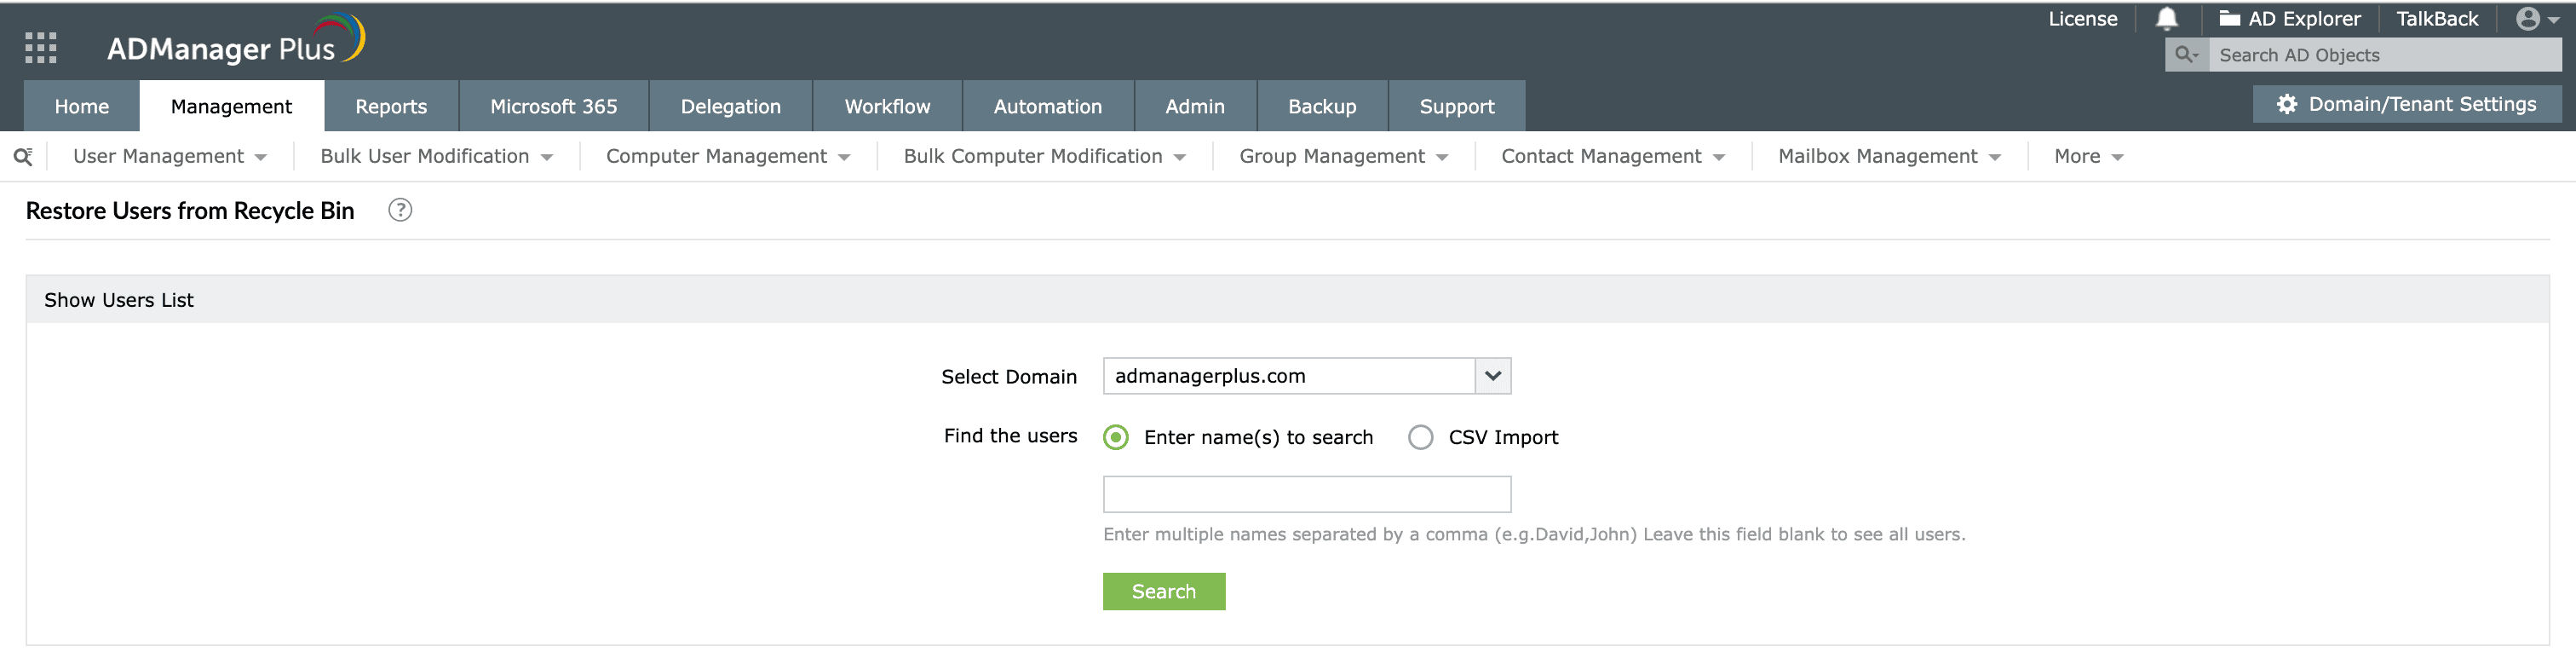Select the CSV Import radio button
Image resolution: width=2576 pixels, height=658 pixels.
click(1420, 437)
